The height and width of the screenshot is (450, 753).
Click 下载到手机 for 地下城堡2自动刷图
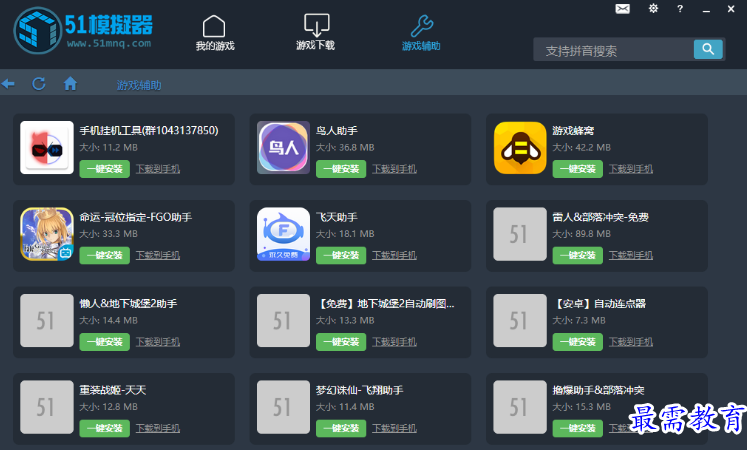point(394,342)
